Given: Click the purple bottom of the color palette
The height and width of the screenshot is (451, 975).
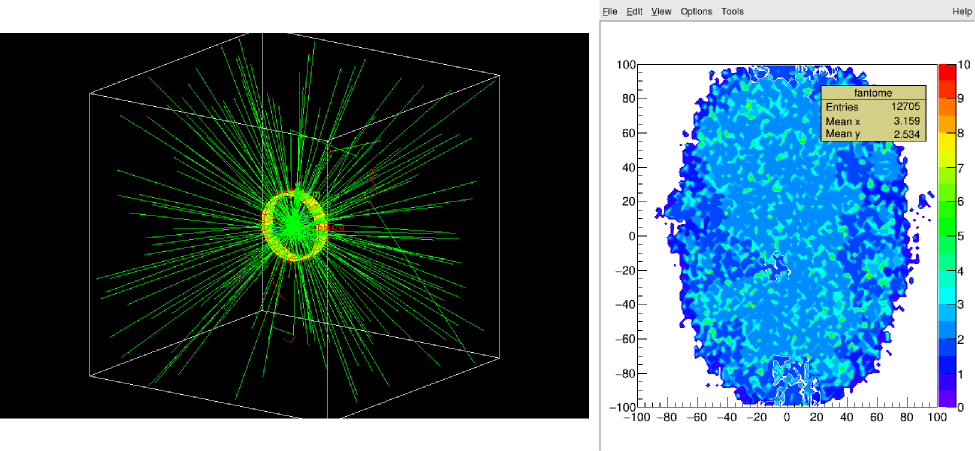Looking at the screenshot, I should click(945, 399).
